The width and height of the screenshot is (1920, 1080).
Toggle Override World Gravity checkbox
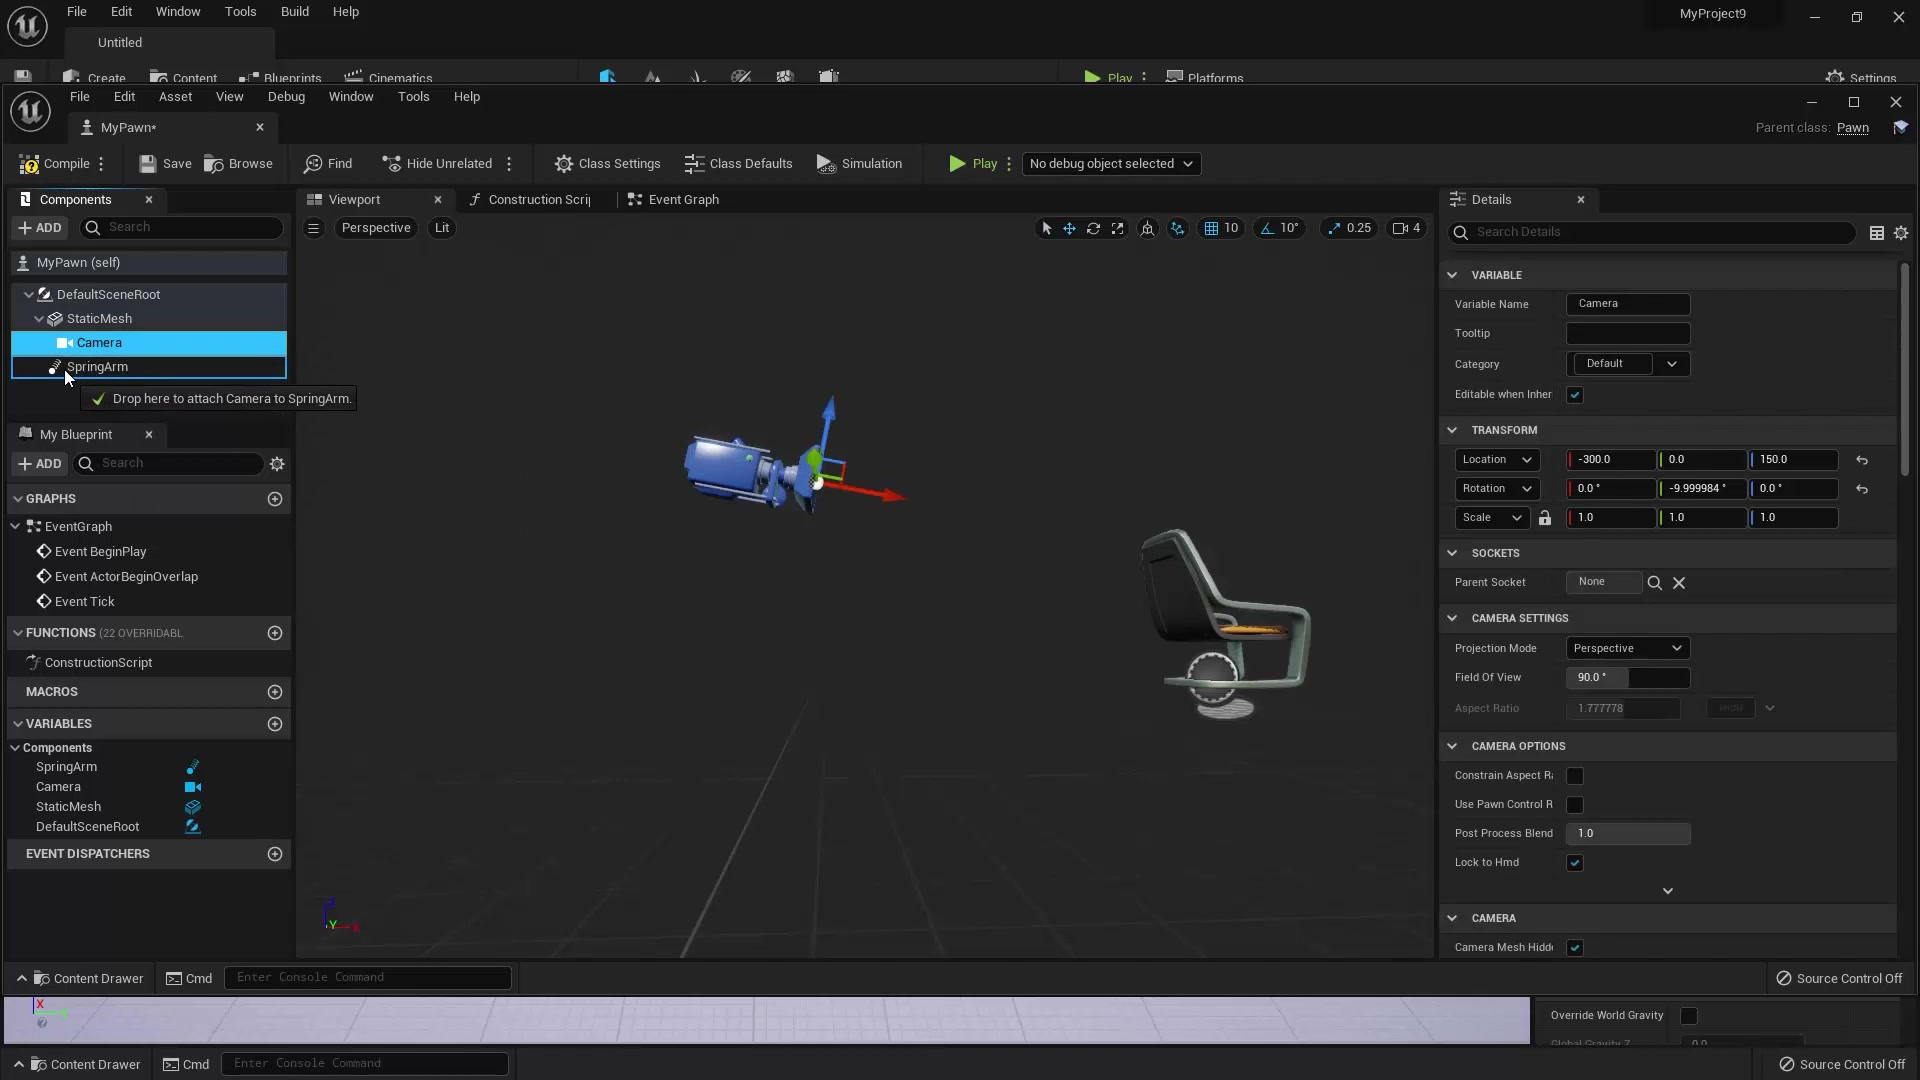click(x=1689, y=1016)
